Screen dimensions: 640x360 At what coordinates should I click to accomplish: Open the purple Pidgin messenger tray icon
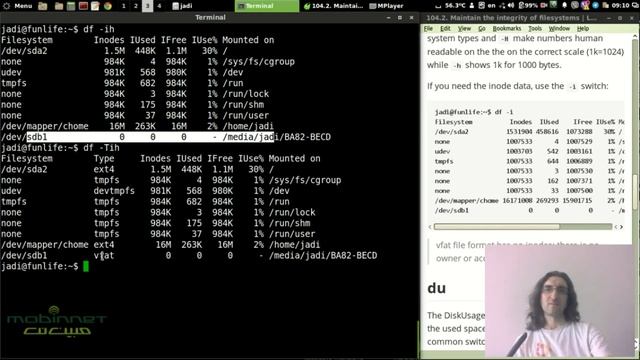click(x=585, y=6)
